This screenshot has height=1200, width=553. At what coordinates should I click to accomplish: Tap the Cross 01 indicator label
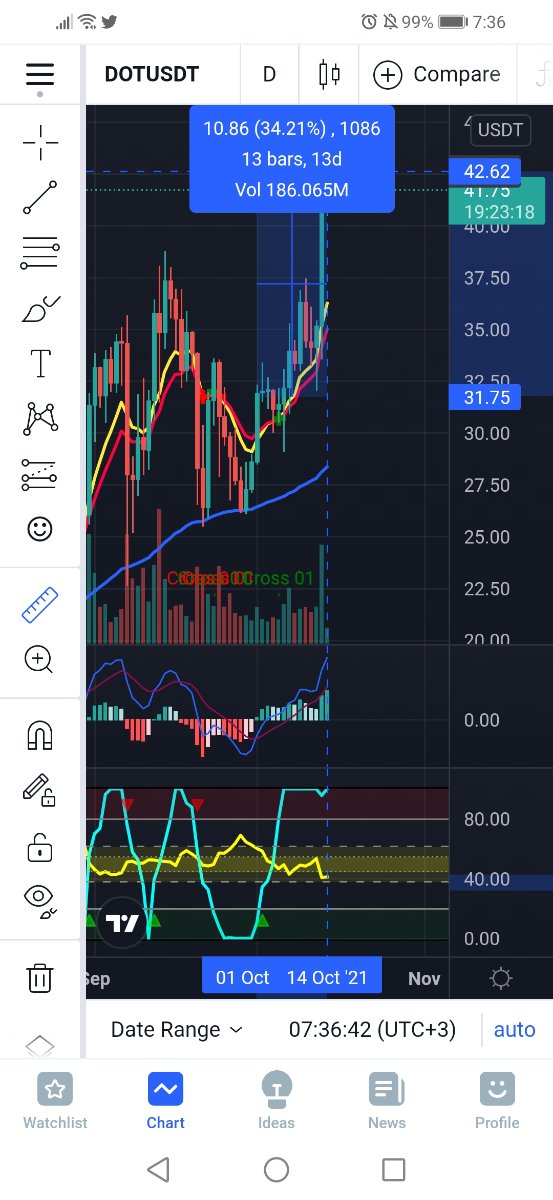pos(277,578)
